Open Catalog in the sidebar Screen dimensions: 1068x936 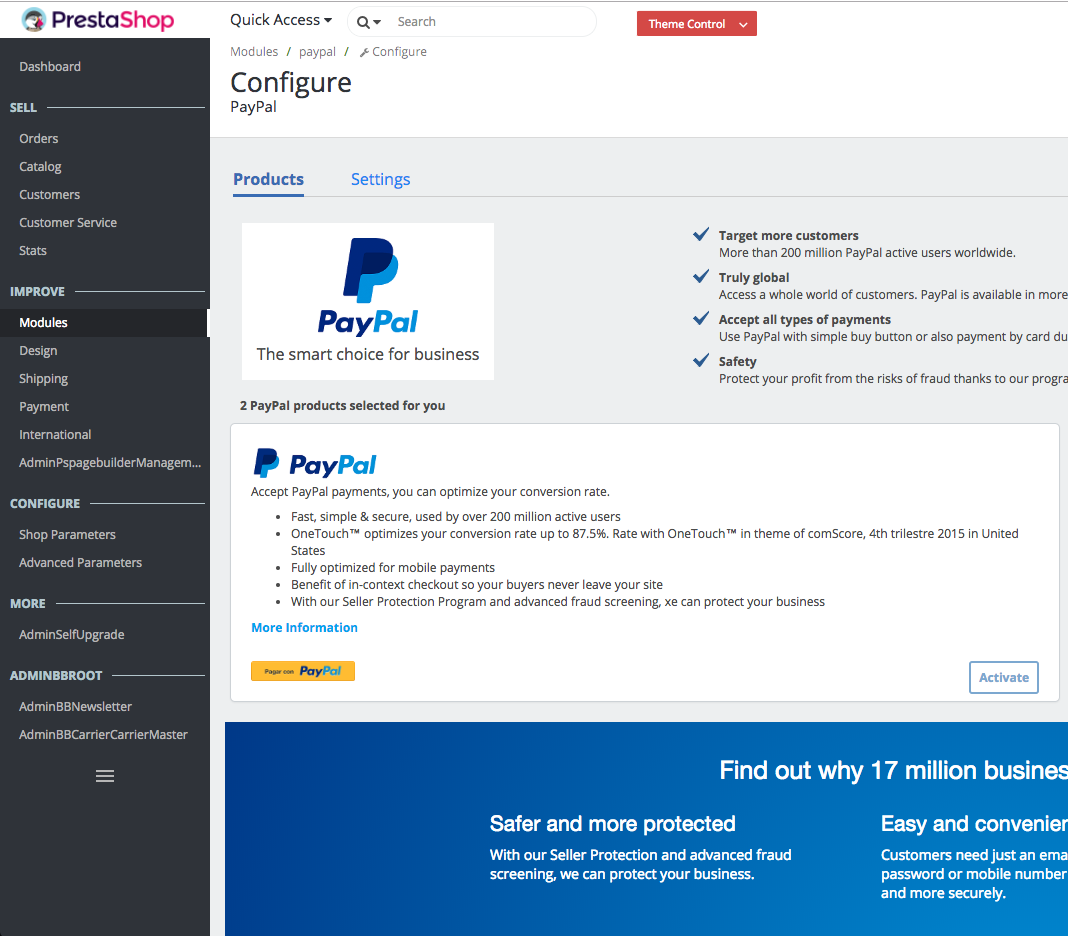pos(40,167)
